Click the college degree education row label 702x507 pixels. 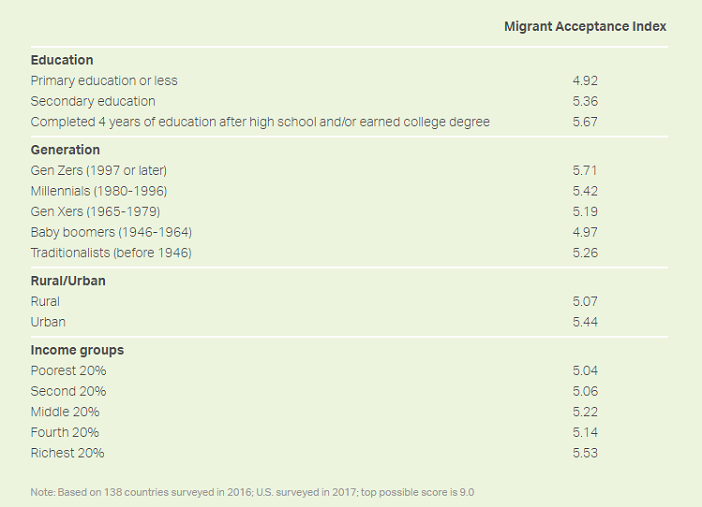click(260, 122)
